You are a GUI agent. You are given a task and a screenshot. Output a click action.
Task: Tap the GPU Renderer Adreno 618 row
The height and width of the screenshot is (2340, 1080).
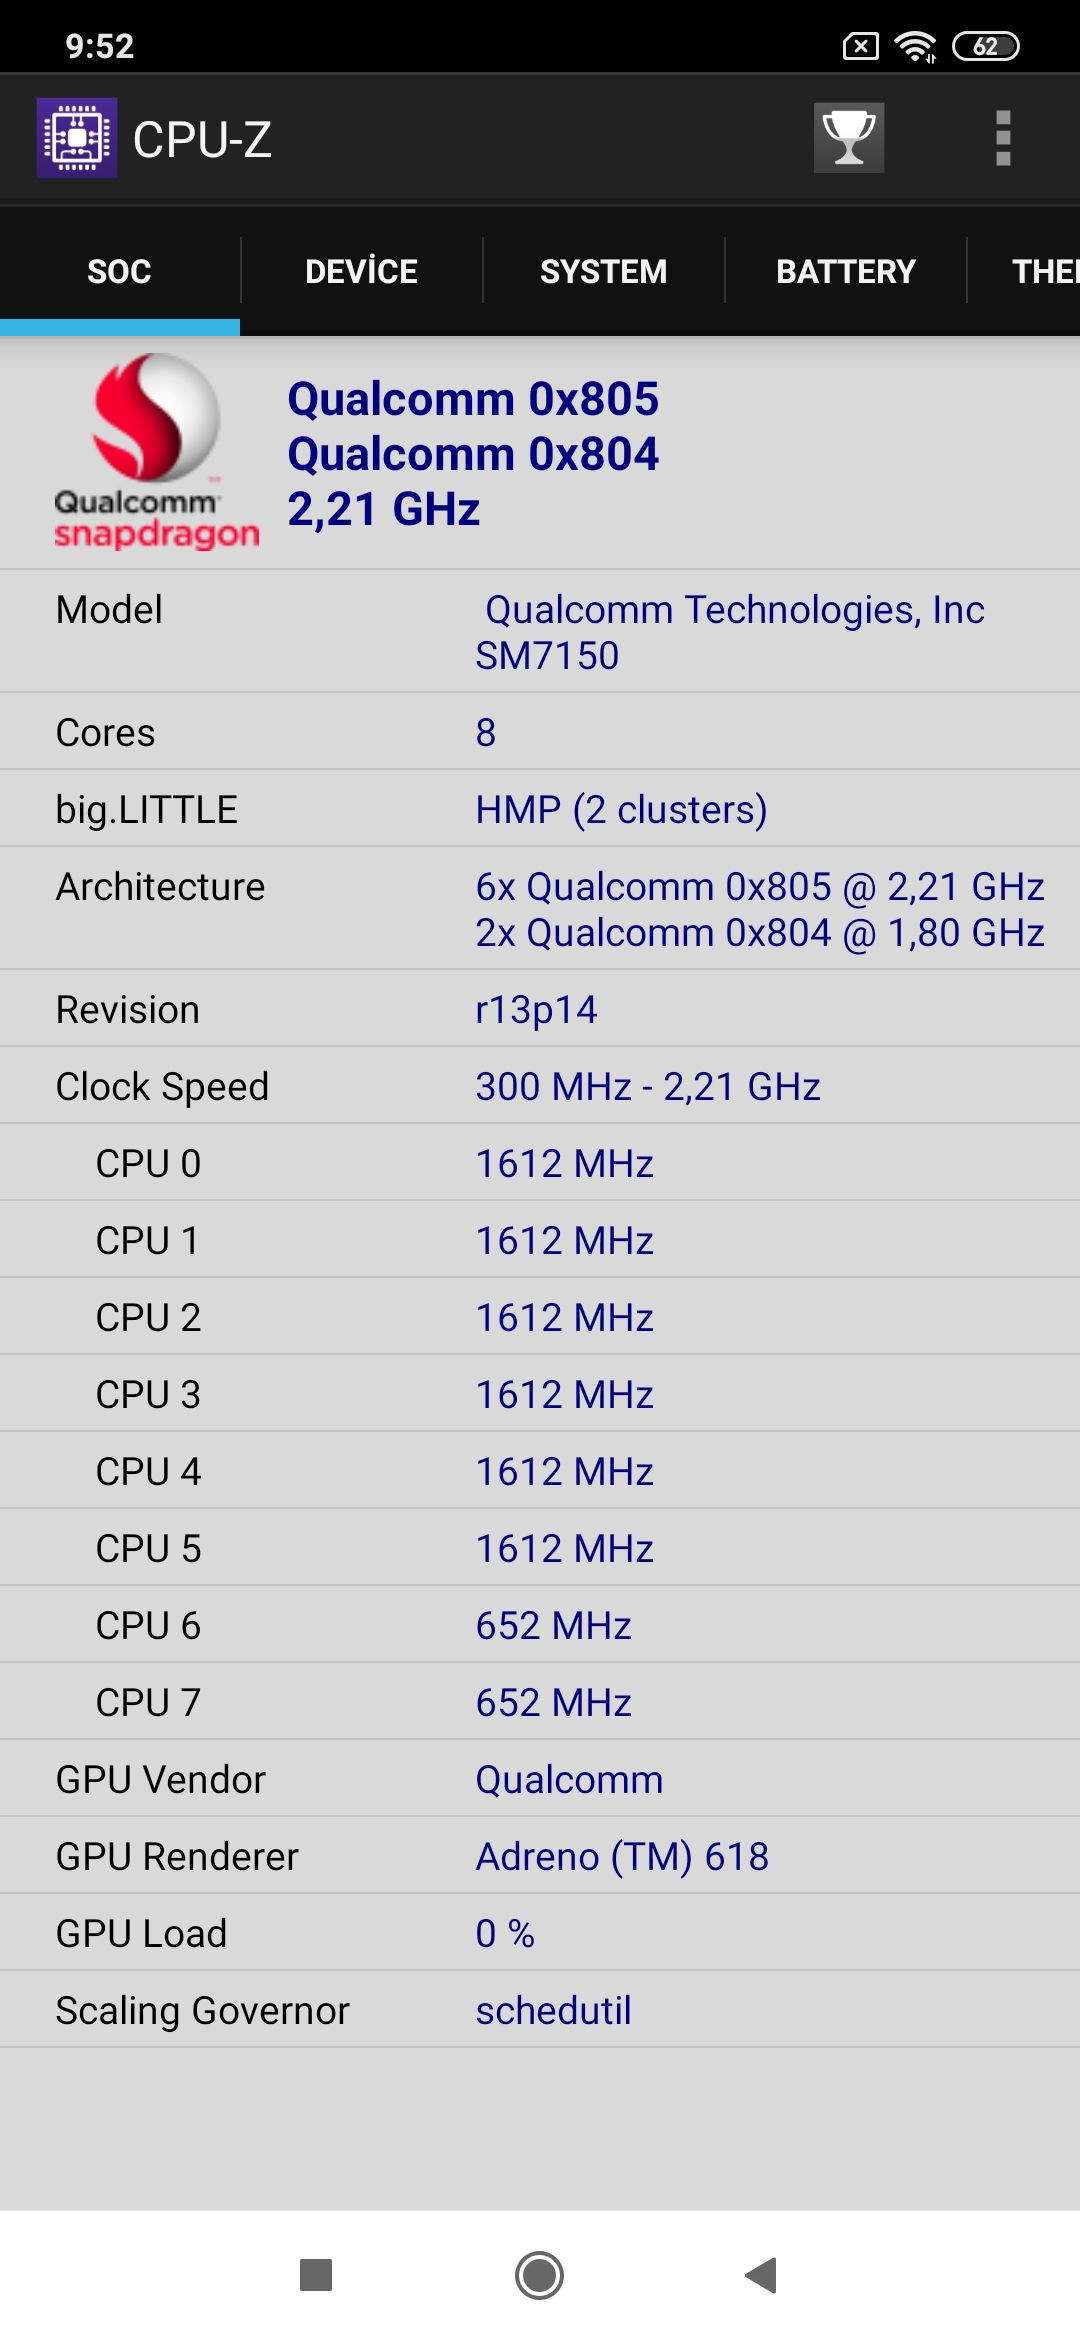(540, 1856)
